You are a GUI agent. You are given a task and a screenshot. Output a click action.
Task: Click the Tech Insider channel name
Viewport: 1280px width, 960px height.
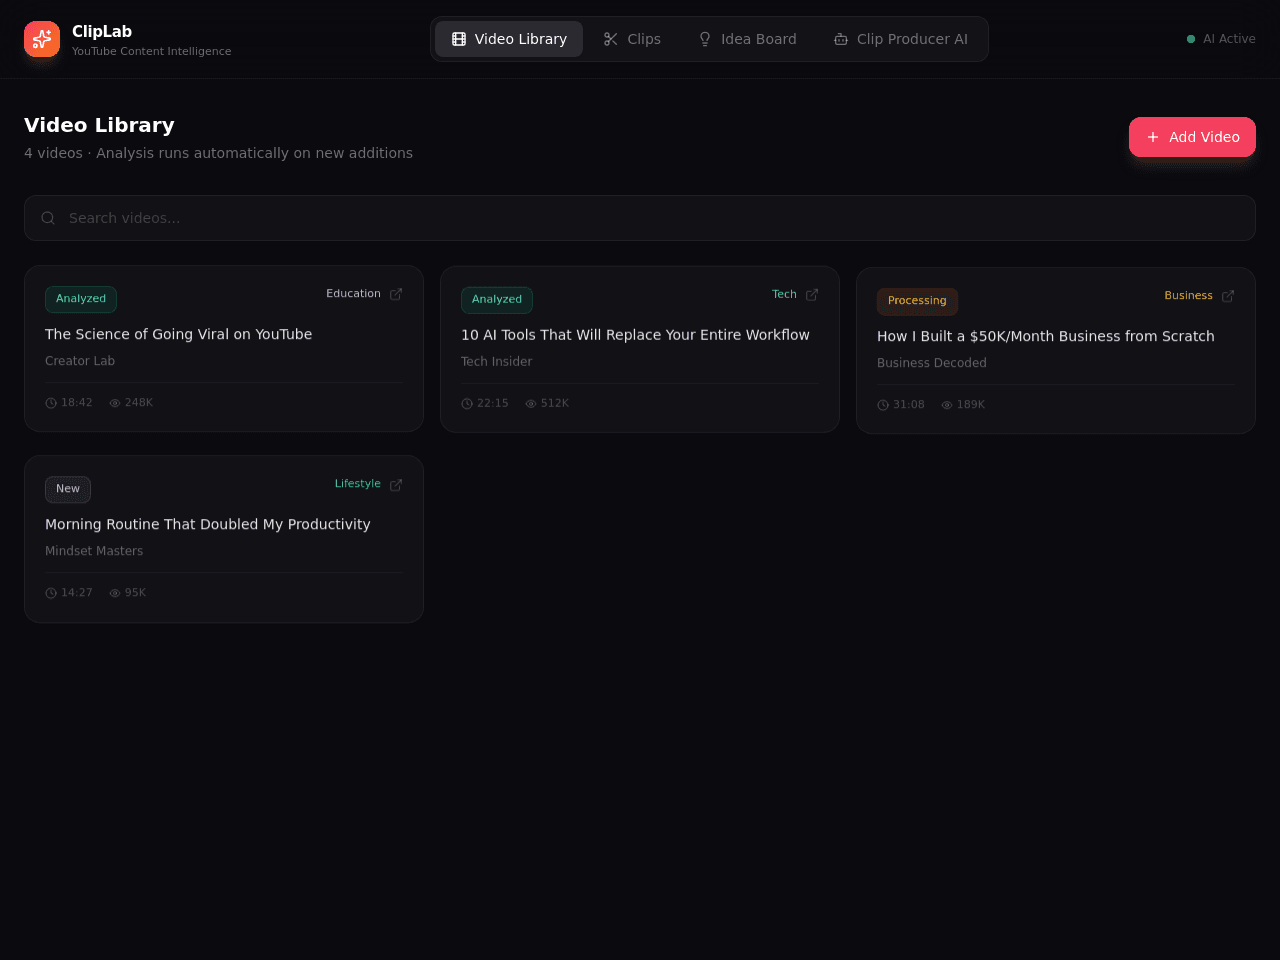coord(496,362)
